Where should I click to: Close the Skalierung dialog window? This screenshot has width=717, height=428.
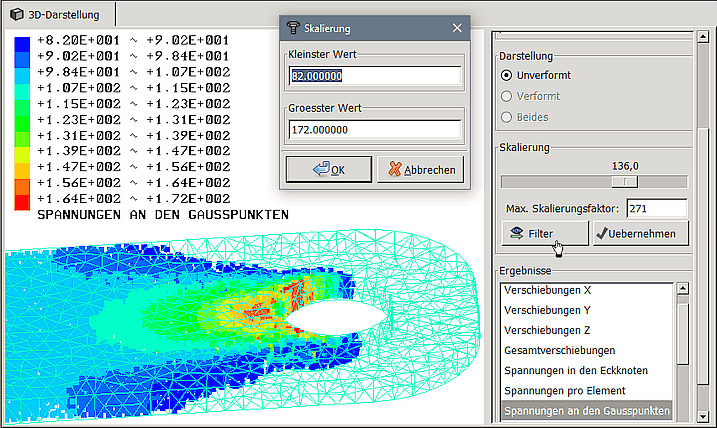(x=458, y=28)
